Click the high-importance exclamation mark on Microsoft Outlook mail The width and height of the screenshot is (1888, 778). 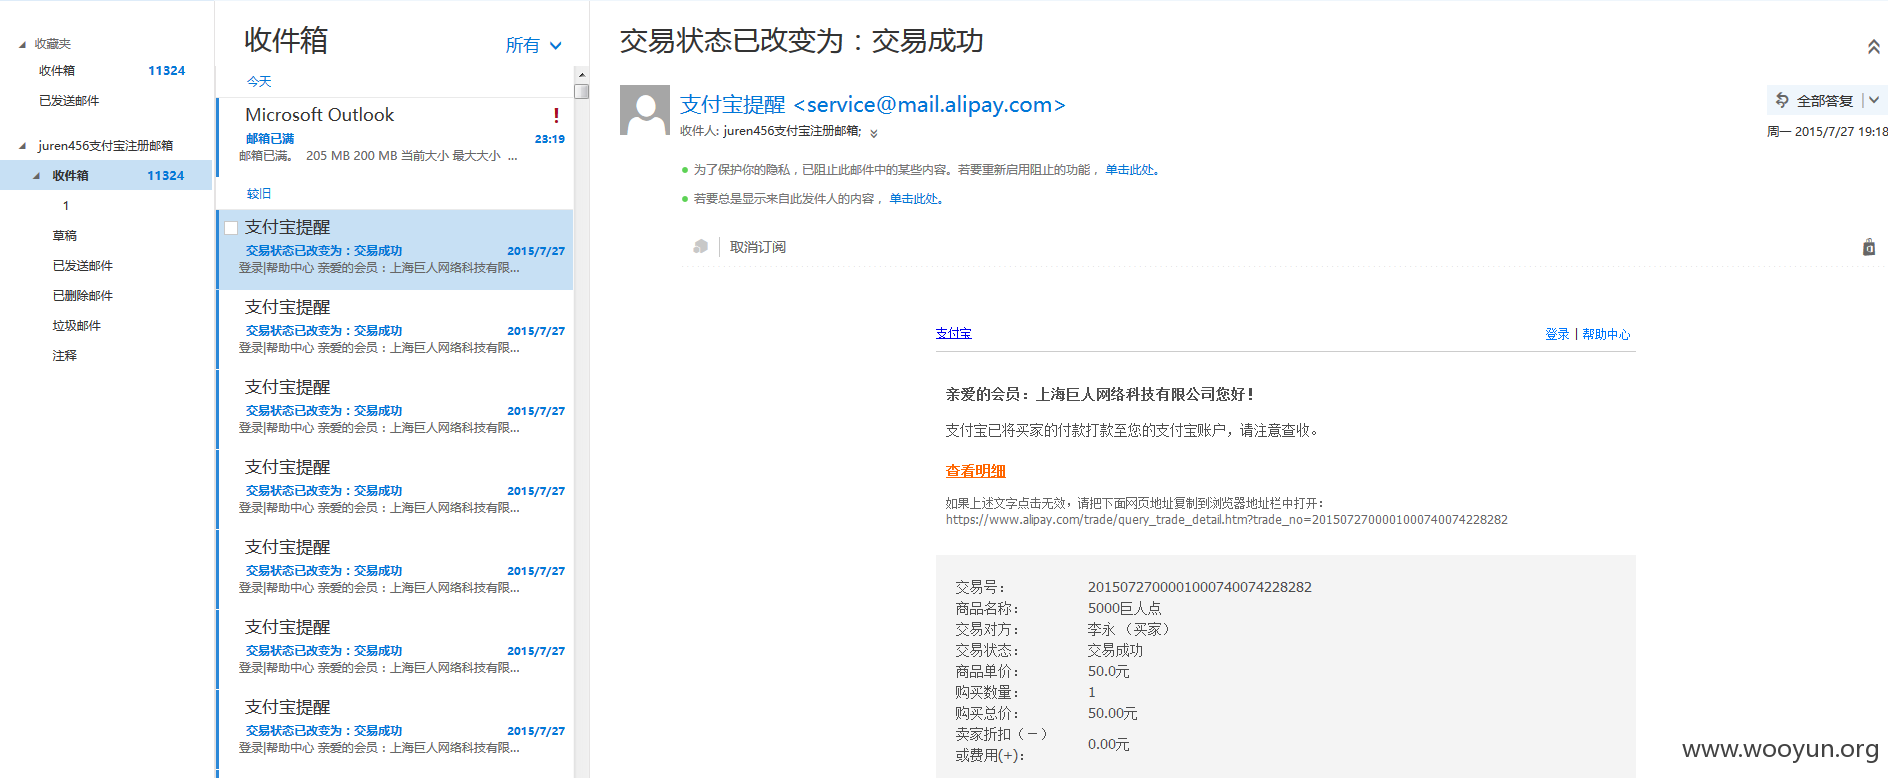point(556,116)
